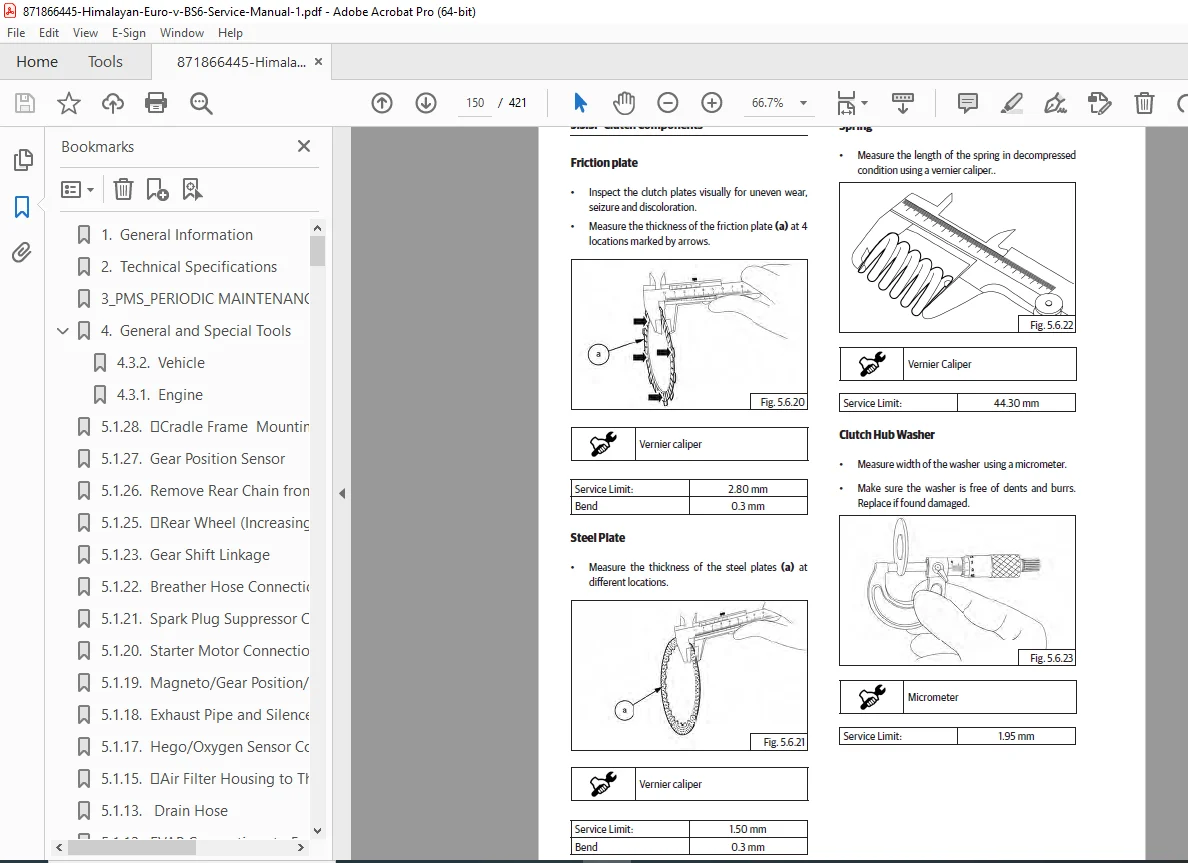
Task: Click the Save file icon
Action: pyautogui.click(x=25, y=103)
